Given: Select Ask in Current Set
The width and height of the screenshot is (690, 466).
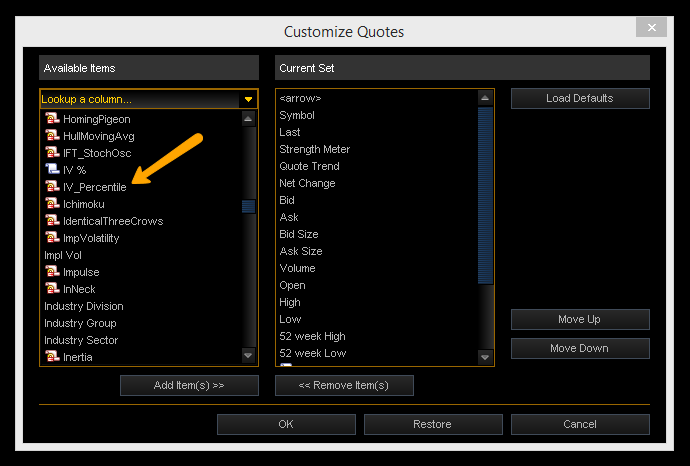Looking at the screenshot, I should (289, 217).
